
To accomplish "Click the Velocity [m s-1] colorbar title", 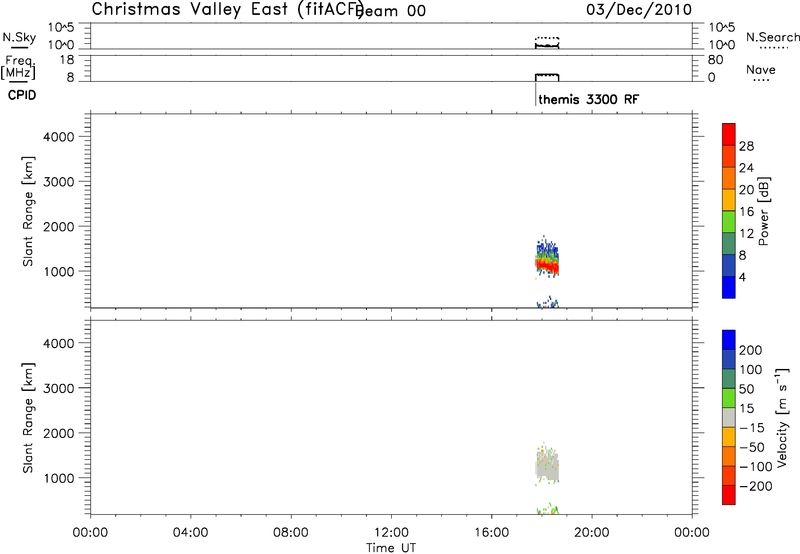I will click(x=782, y=417).
